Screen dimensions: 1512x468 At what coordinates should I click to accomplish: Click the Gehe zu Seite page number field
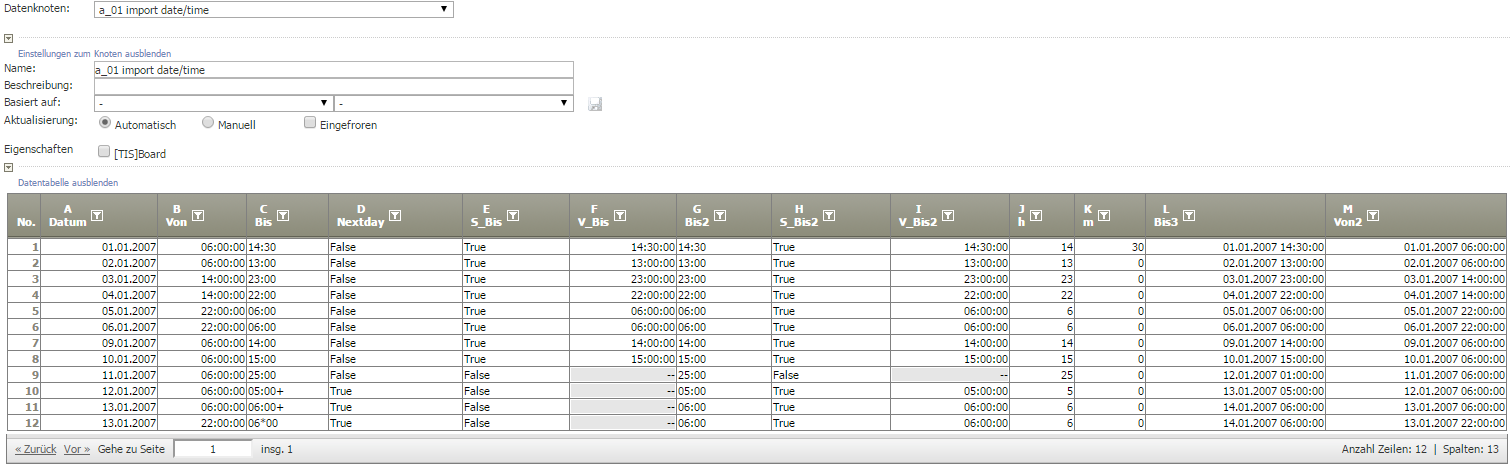tap(213, 450)
